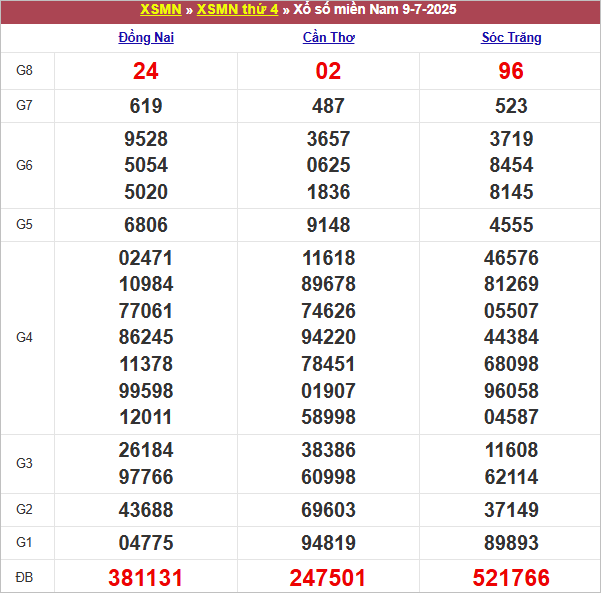
Task: Open the XSMN thứ 4 link
Action: [x=237, y=10]
